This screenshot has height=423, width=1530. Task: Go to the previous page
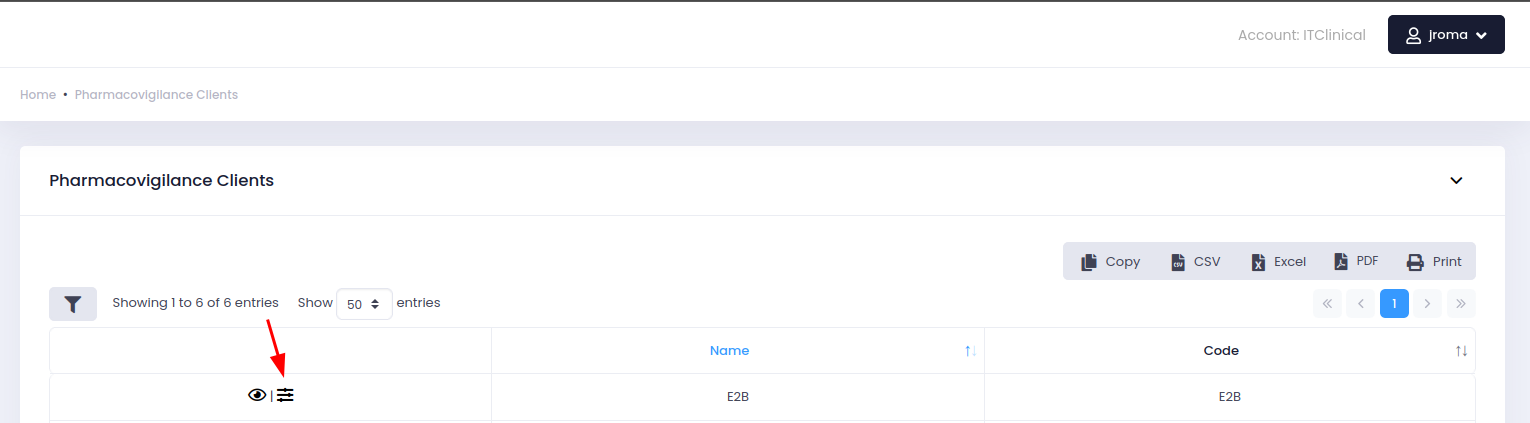(1361, 303)
